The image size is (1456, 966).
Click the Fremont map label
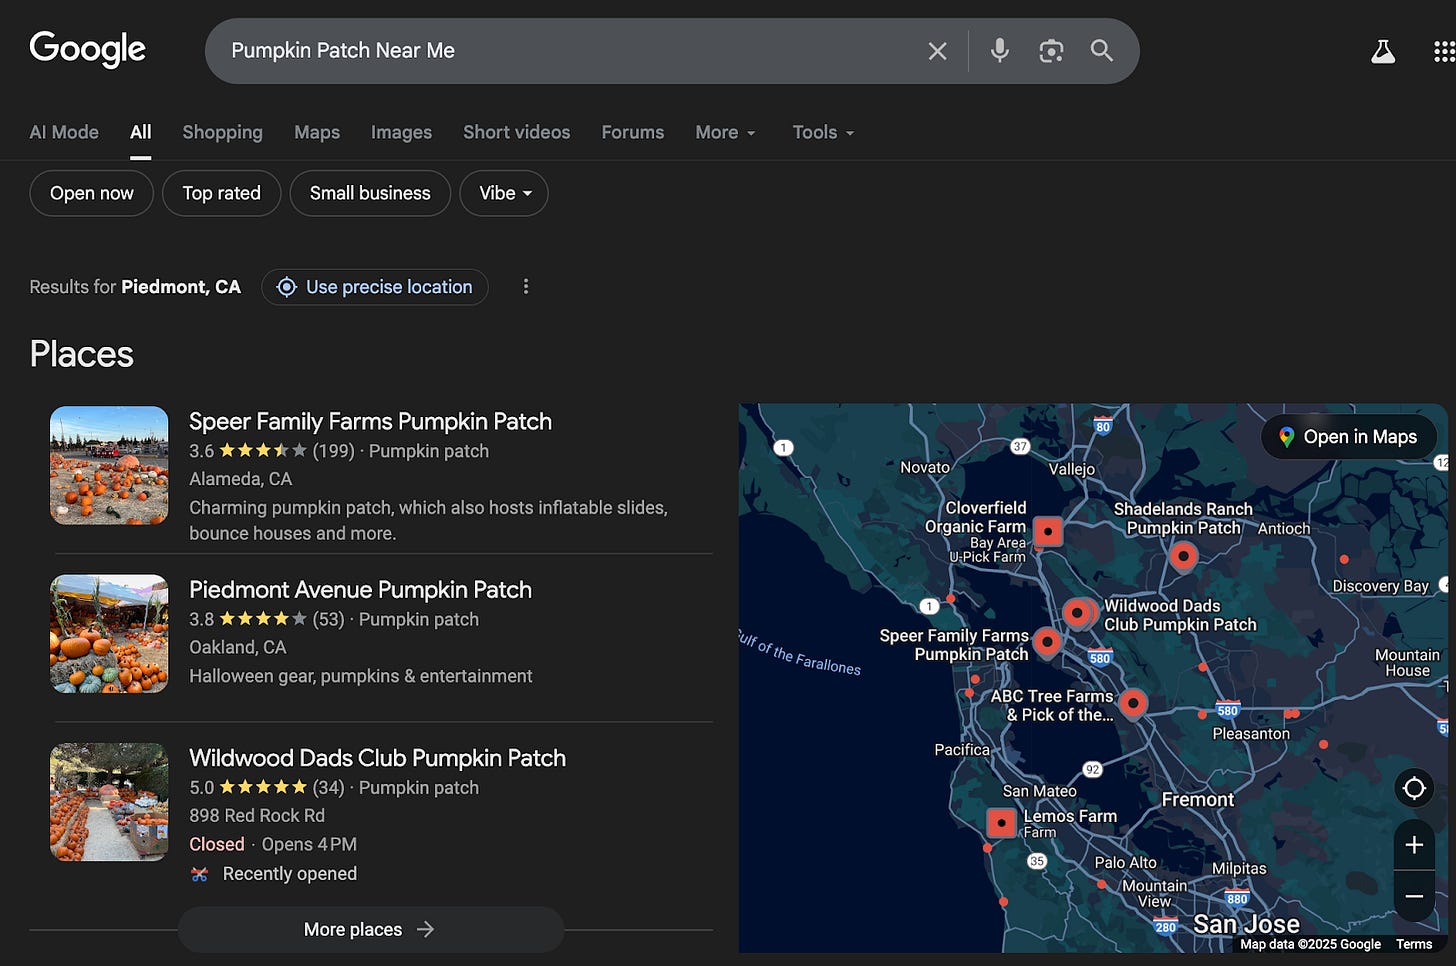click(x=1197, y=800)
